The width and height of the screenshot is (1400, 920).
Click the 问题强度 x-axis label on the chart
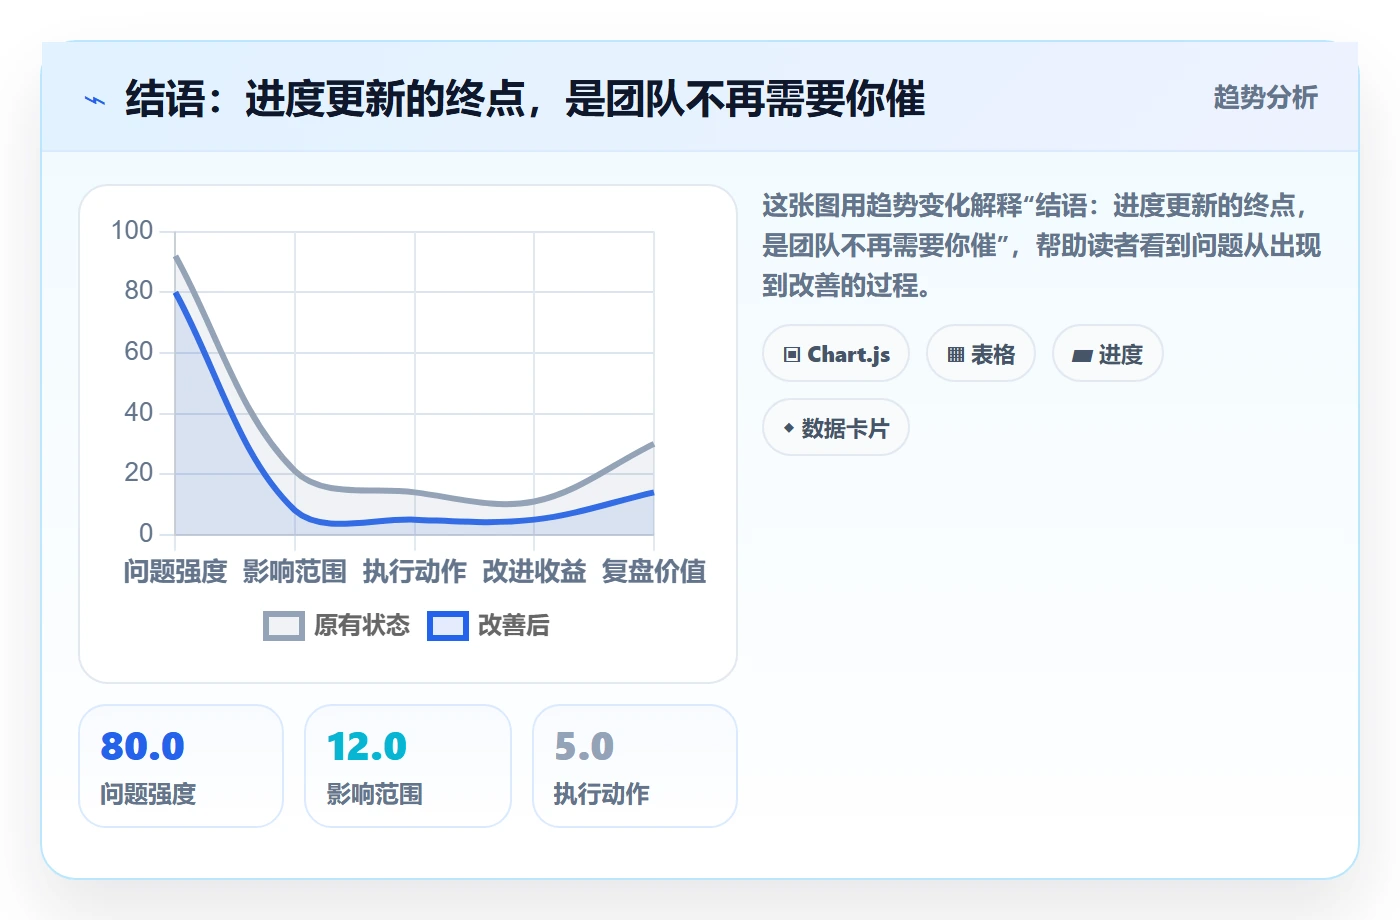tap(175, 572)
